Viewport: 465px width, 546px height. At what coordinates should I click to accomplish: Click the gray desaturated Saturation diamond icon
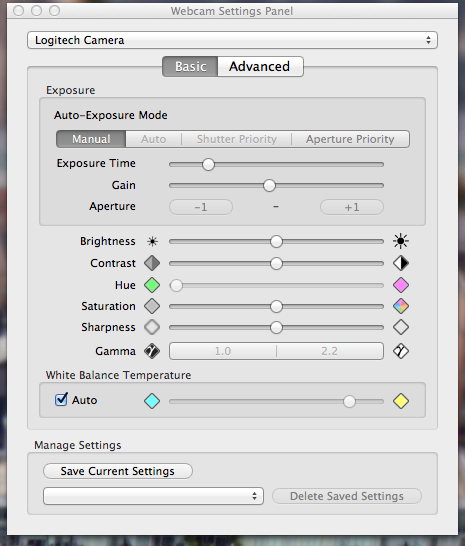[x=152, y=306]
